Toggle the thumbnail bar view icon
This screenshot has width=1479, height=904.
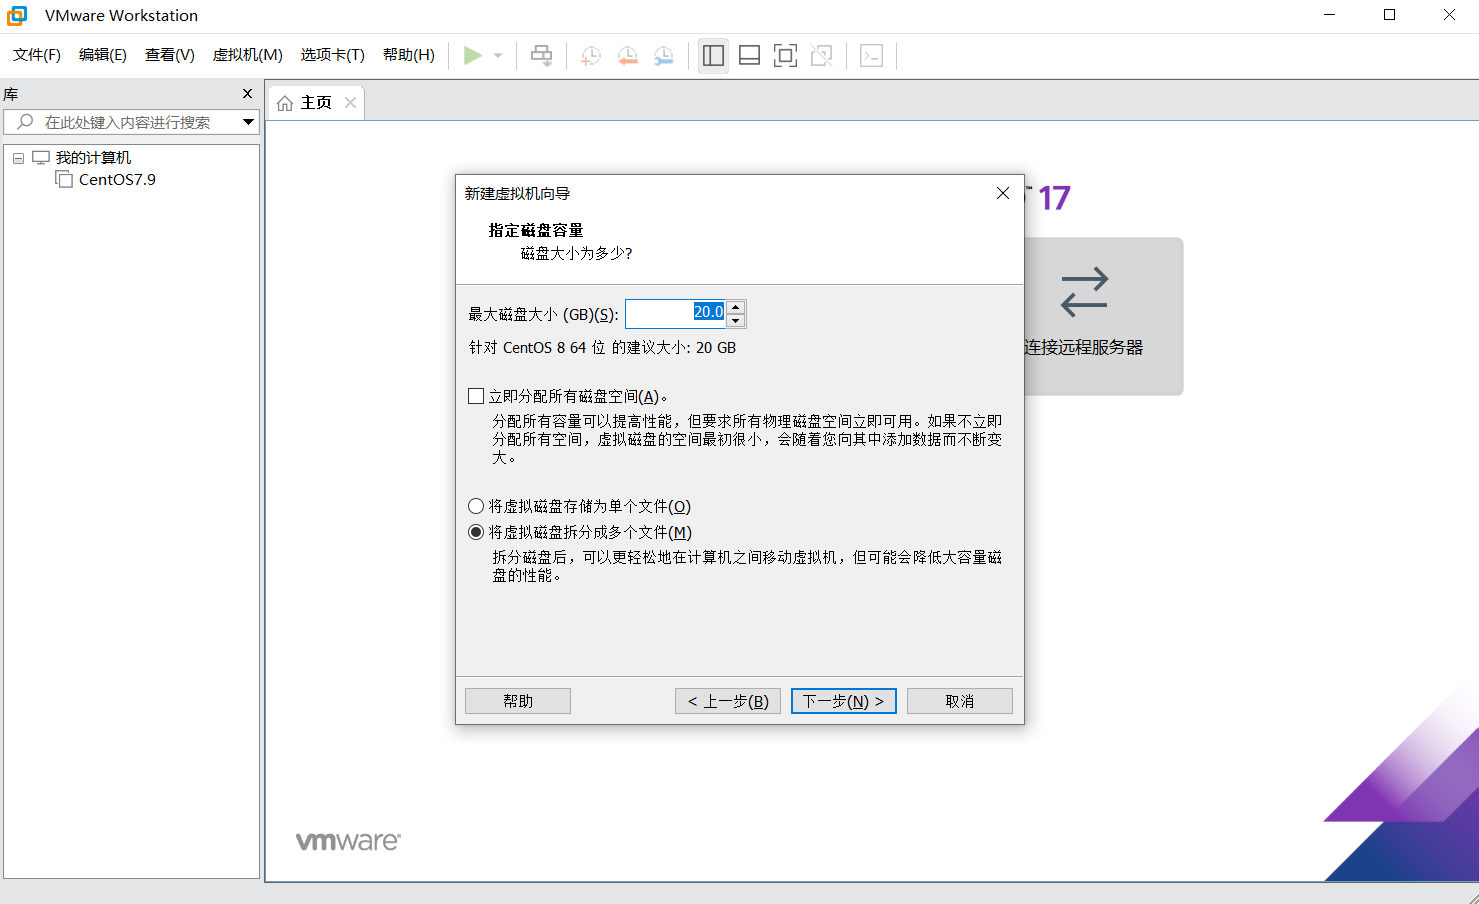click(749, 56)
